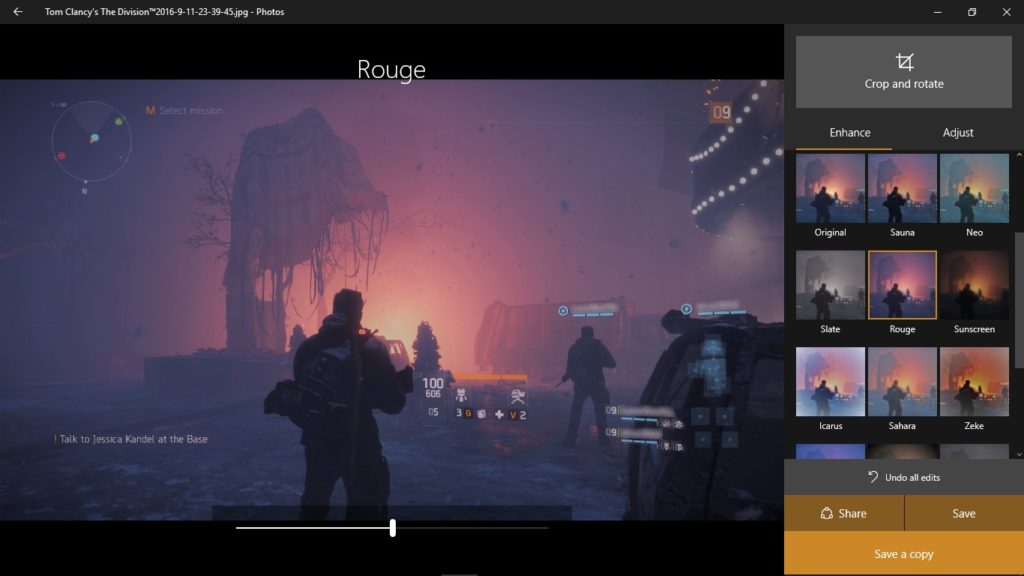1024x576 pixels.
Task: Click the filter list scrollbar
Action: pyautogui.click(x=1019, y=300)
